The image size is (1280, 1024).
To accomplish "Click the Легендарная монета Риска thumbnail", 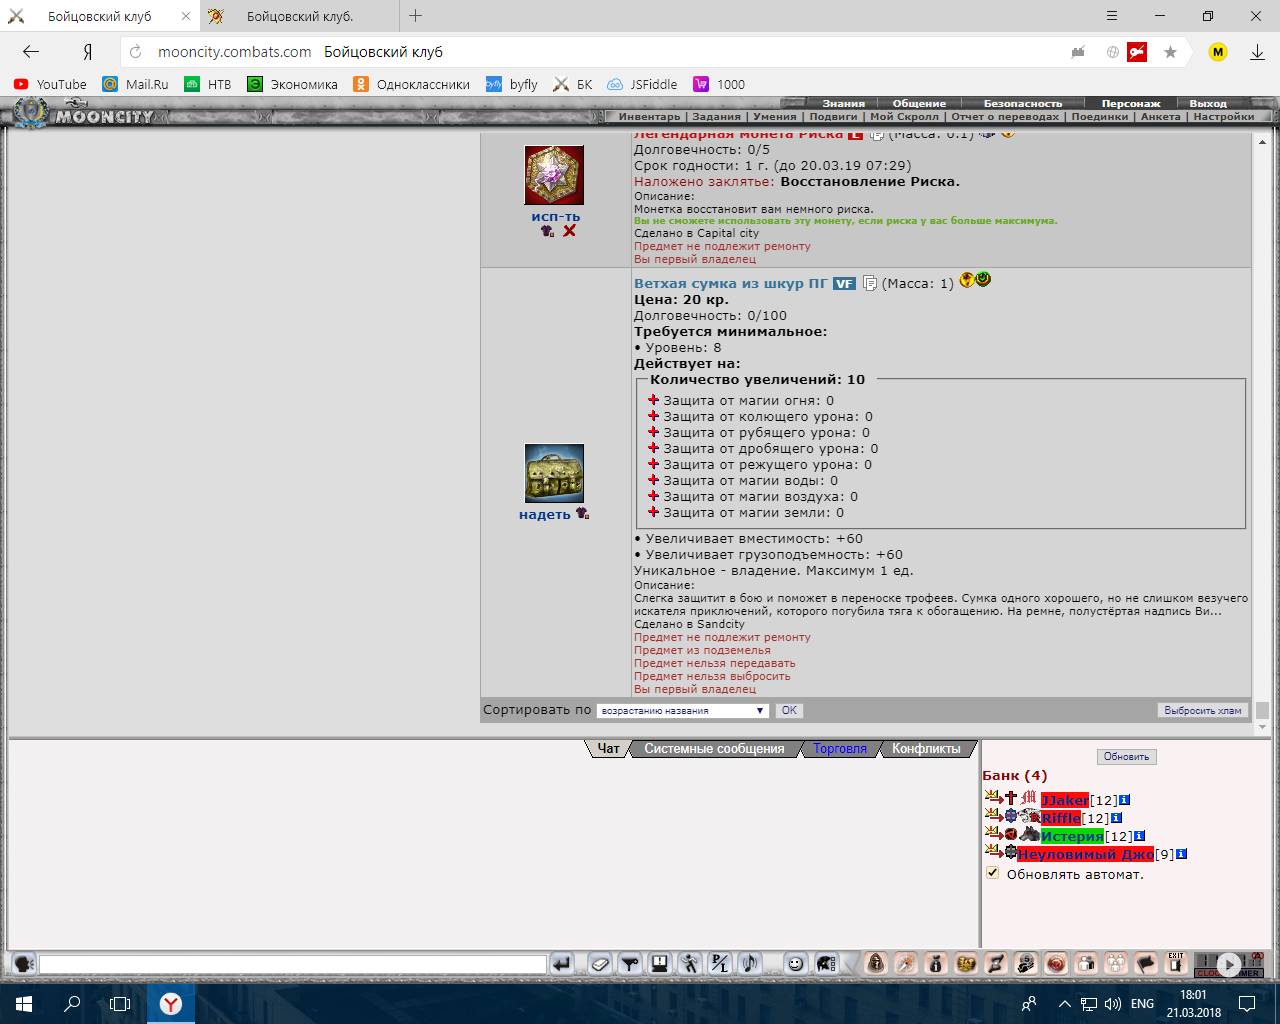I will pos(554,175).
